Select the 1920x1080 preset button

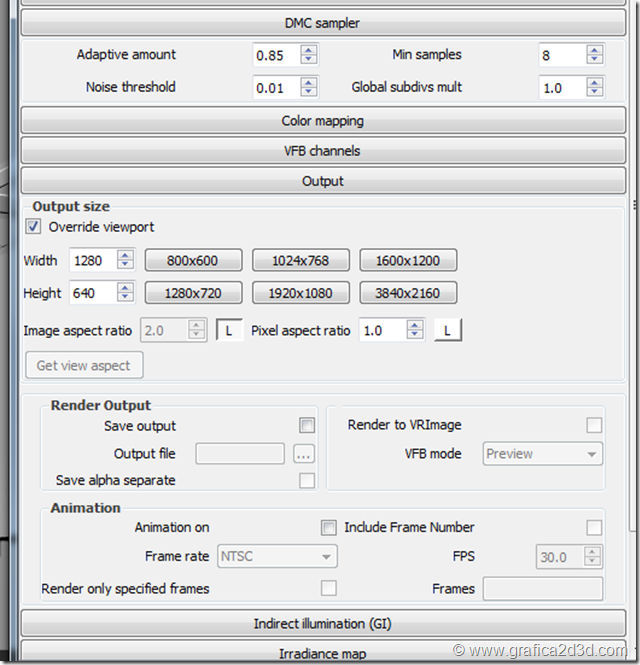pyautogui.click(x=300, y=293)
